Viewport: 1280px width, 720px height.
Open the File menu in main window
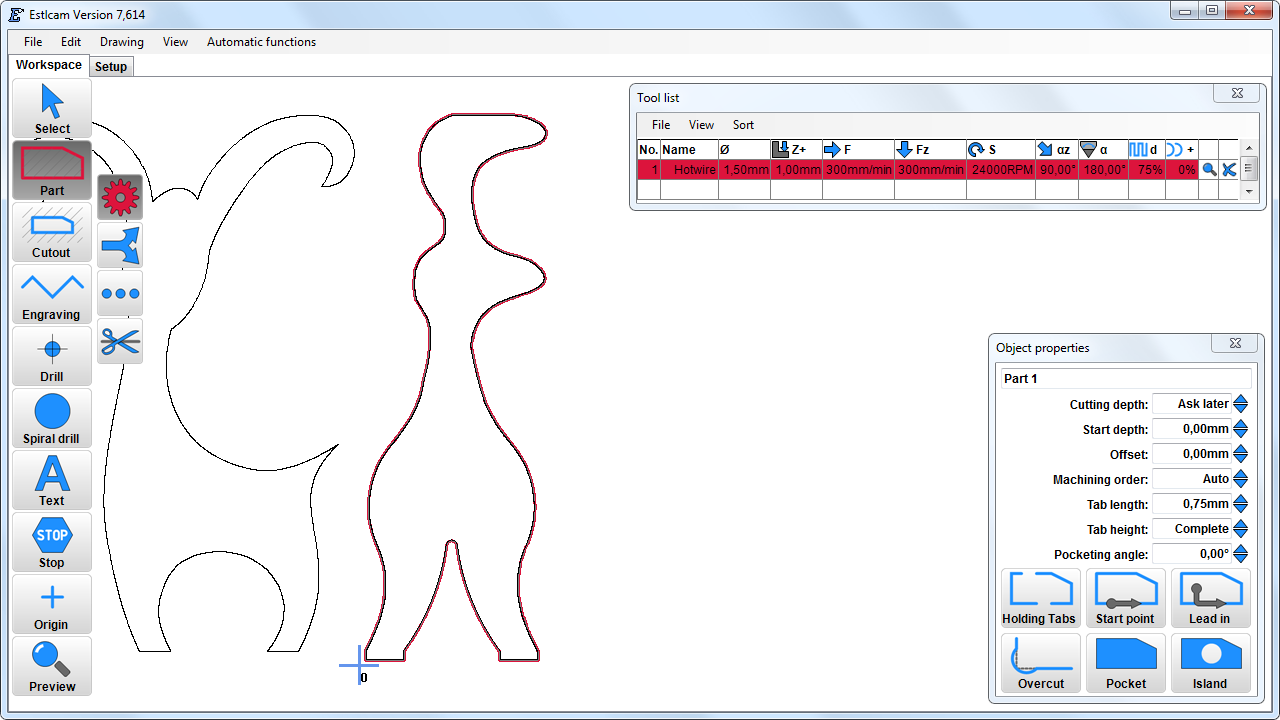pyautogui.click(x=33, y=42)
